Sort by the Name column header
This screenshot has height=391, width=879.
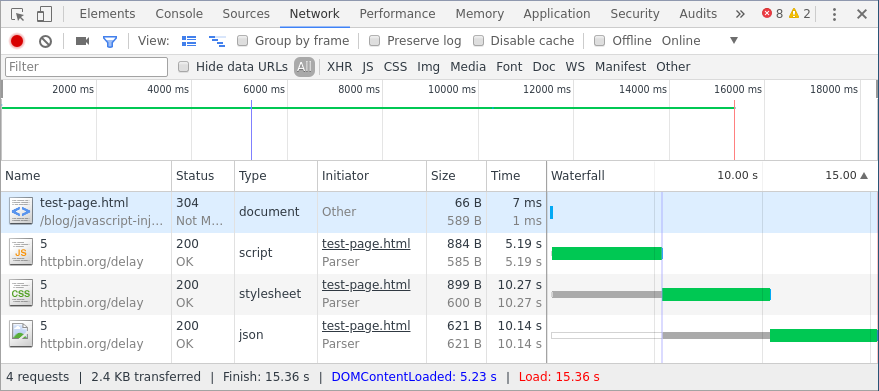pos(86,176)
